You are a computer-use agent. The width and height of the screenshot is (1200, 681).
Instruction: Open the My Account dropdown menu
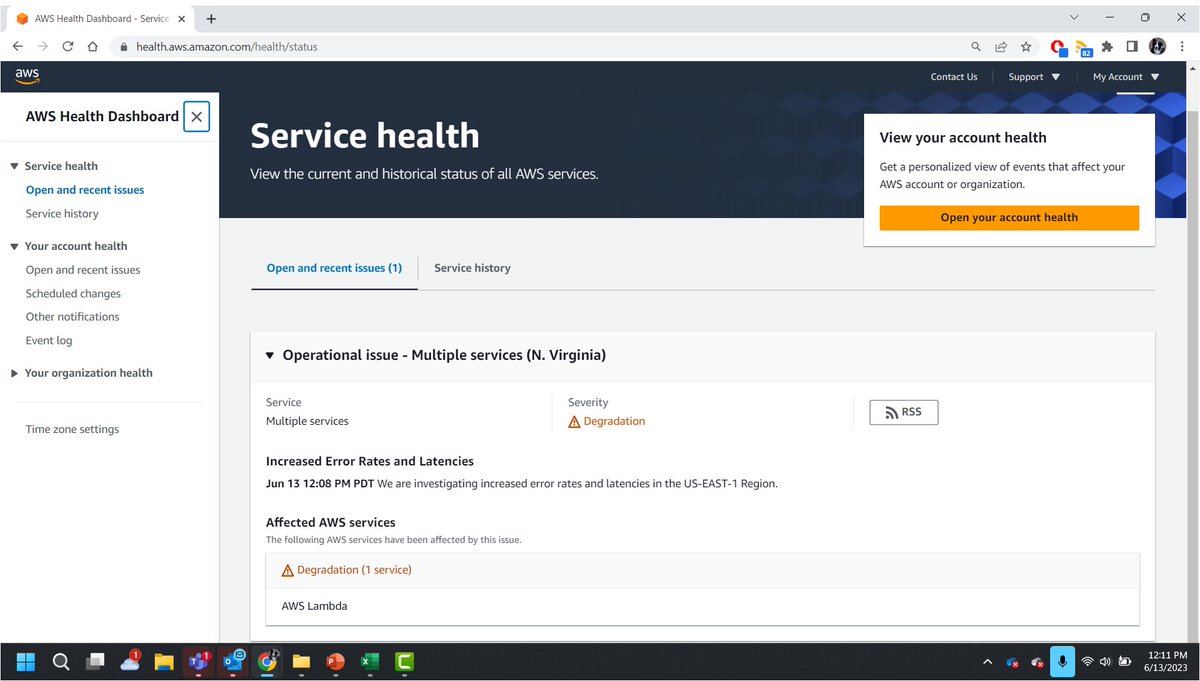[x=1126, y=77]
